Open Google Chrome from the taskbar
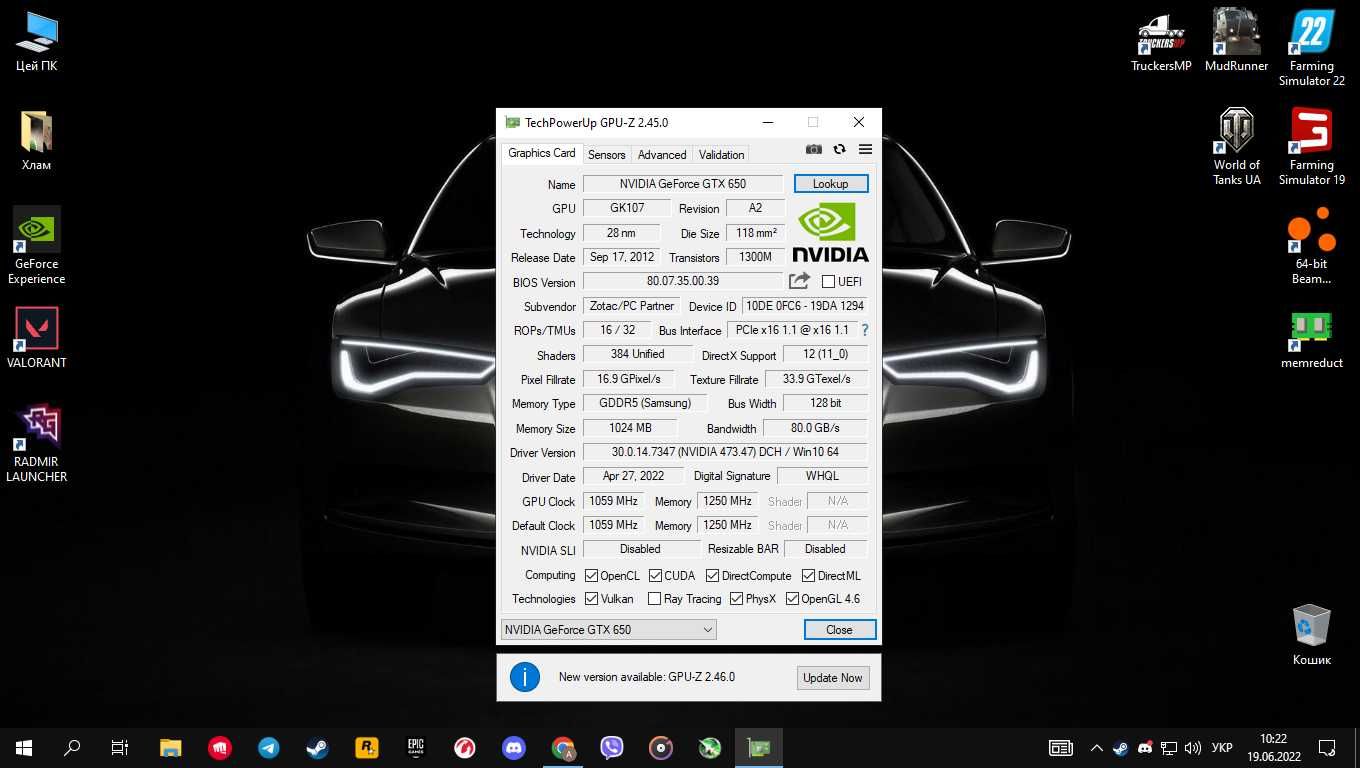Viewport: 1360px width, 768px height. click(x=563, y=747)
